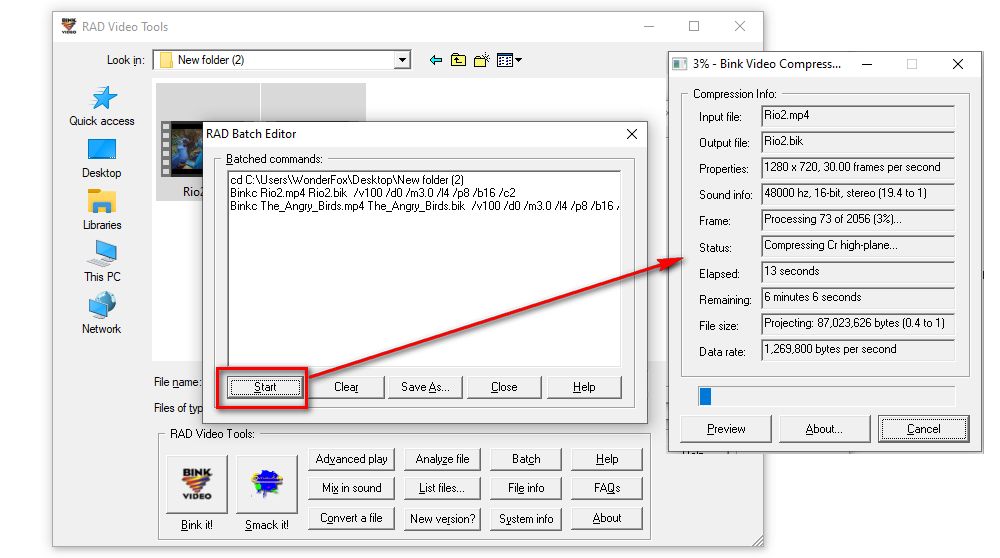The height and width of the screenshot is (558, 1000).
Task: Click Bink Video Compressor title bar icon
Action: (x=680, y=64)
